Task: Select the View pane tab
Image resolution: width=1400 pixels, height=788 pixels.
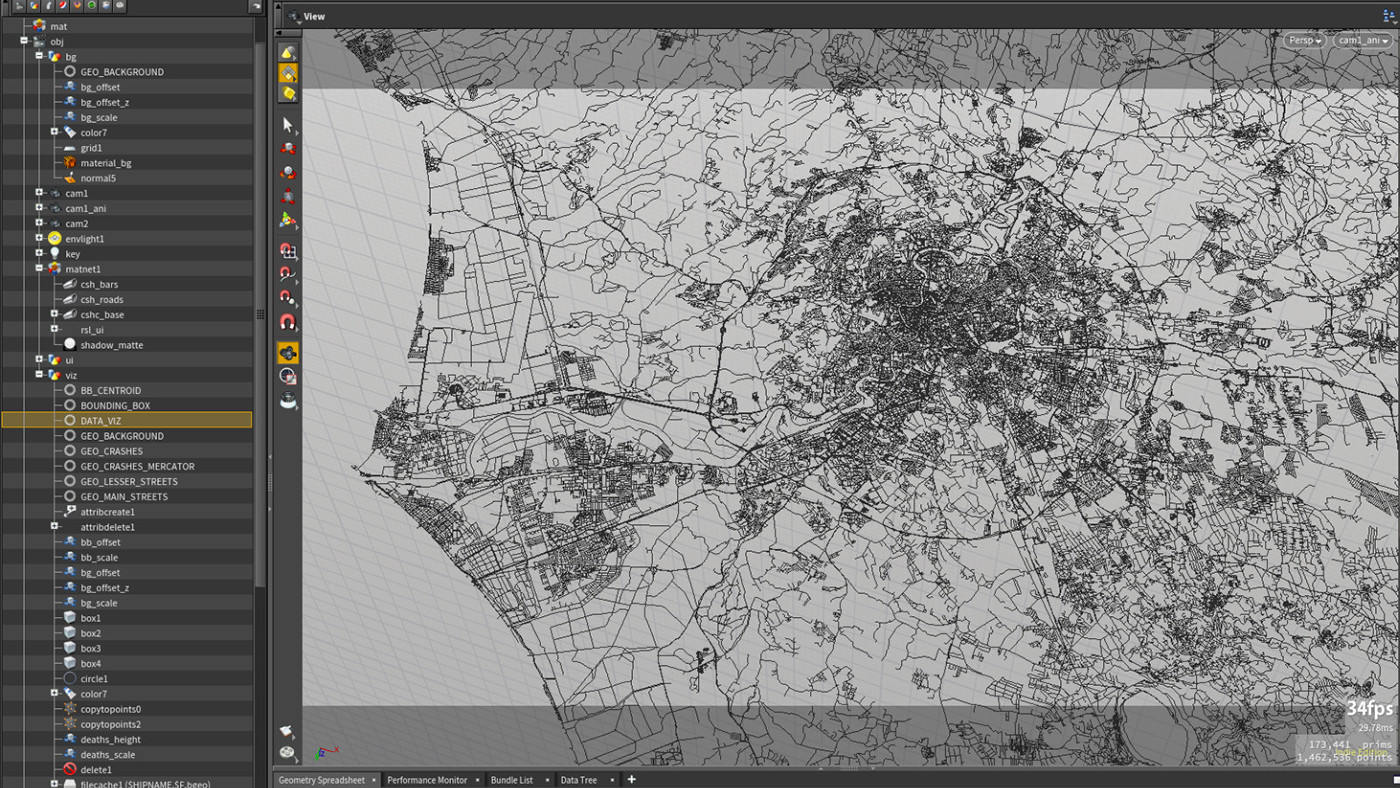Action: click(314, 16)
